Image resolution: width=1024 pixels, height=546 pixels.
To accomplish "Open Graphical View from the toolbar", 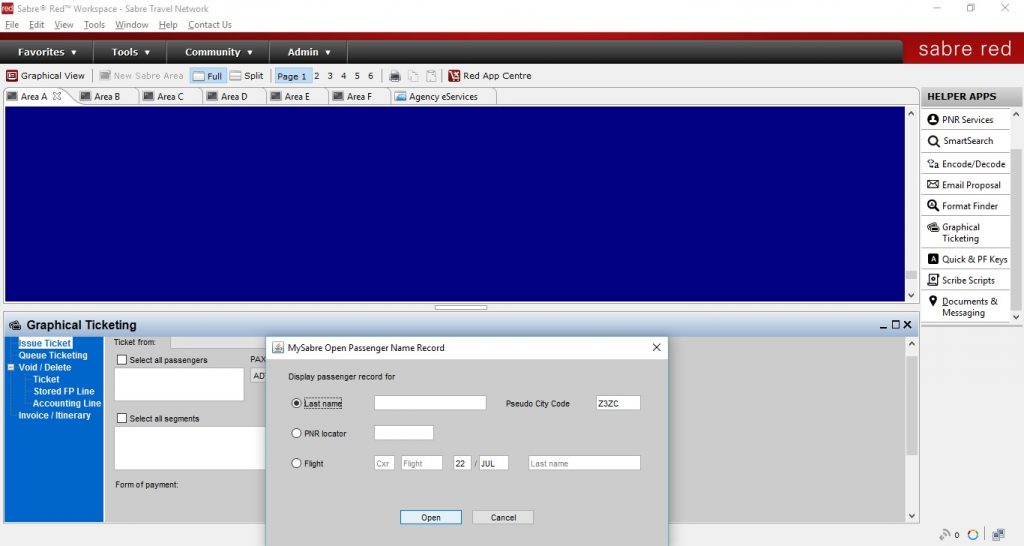I will coord(46,76).
